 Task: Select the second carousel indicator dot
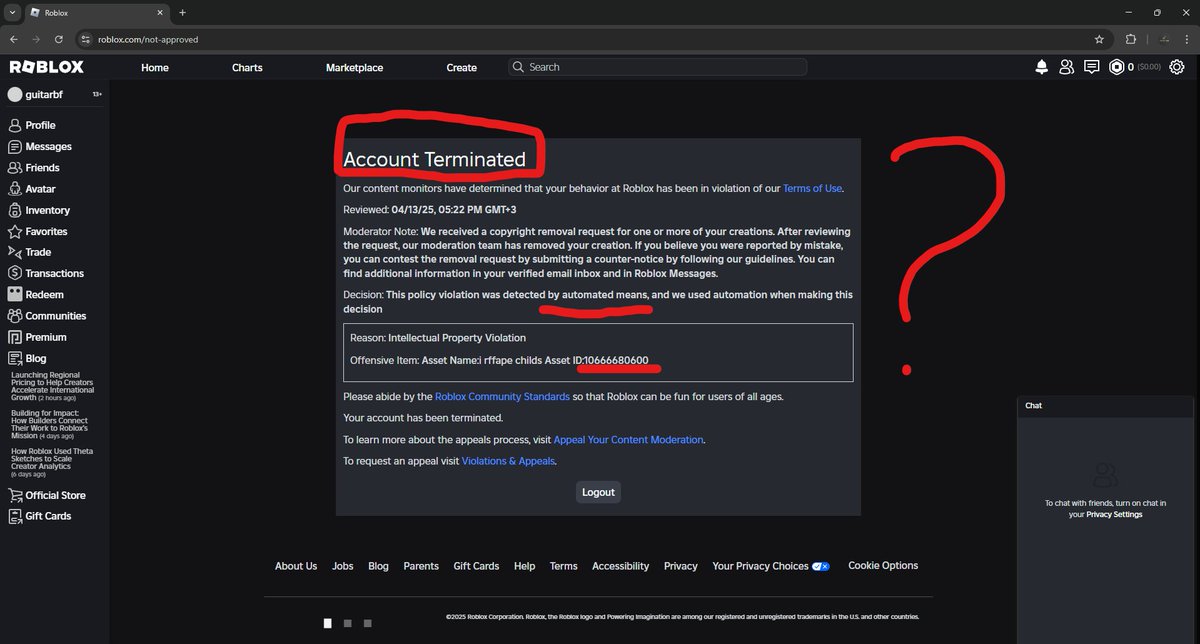(x=347, y=623)
